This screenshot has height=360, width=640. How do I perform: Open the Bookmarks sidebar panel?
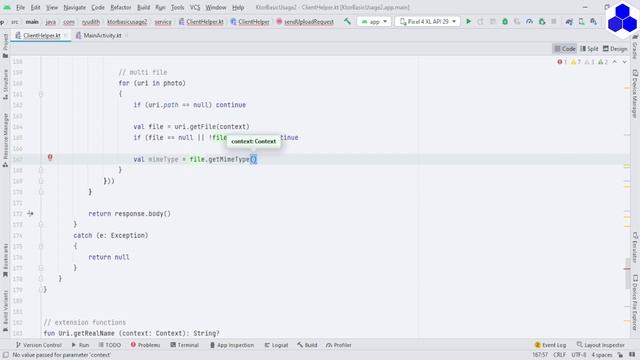[5, 260]
